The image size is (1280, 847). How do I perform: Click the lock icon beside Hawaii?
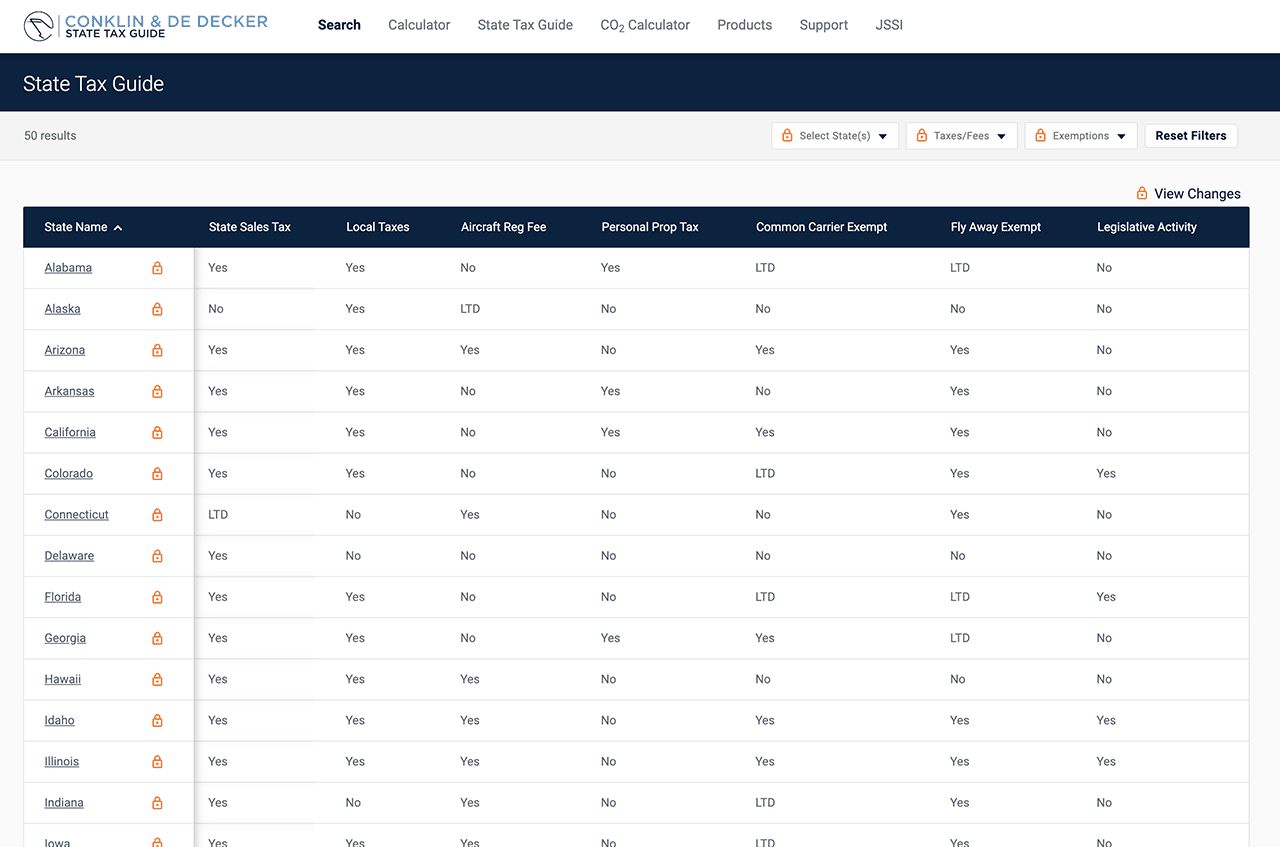(157, 679)
